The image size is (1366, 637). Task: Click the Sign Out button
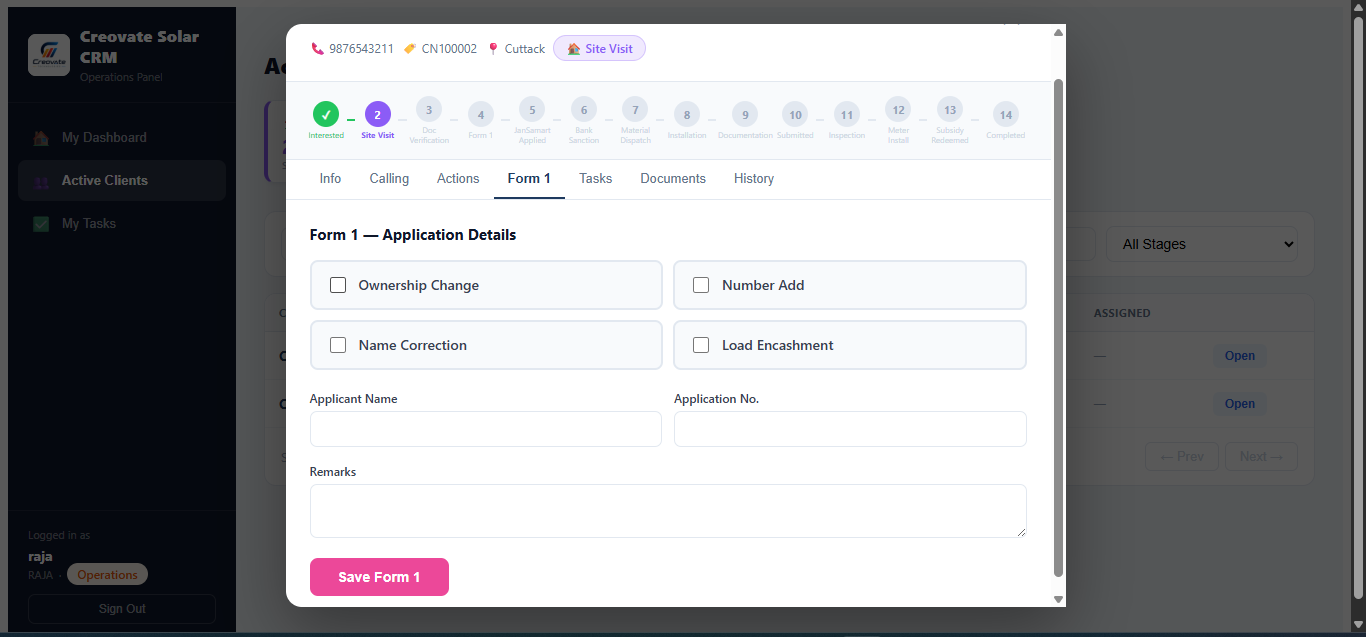[x=122, y=609]
